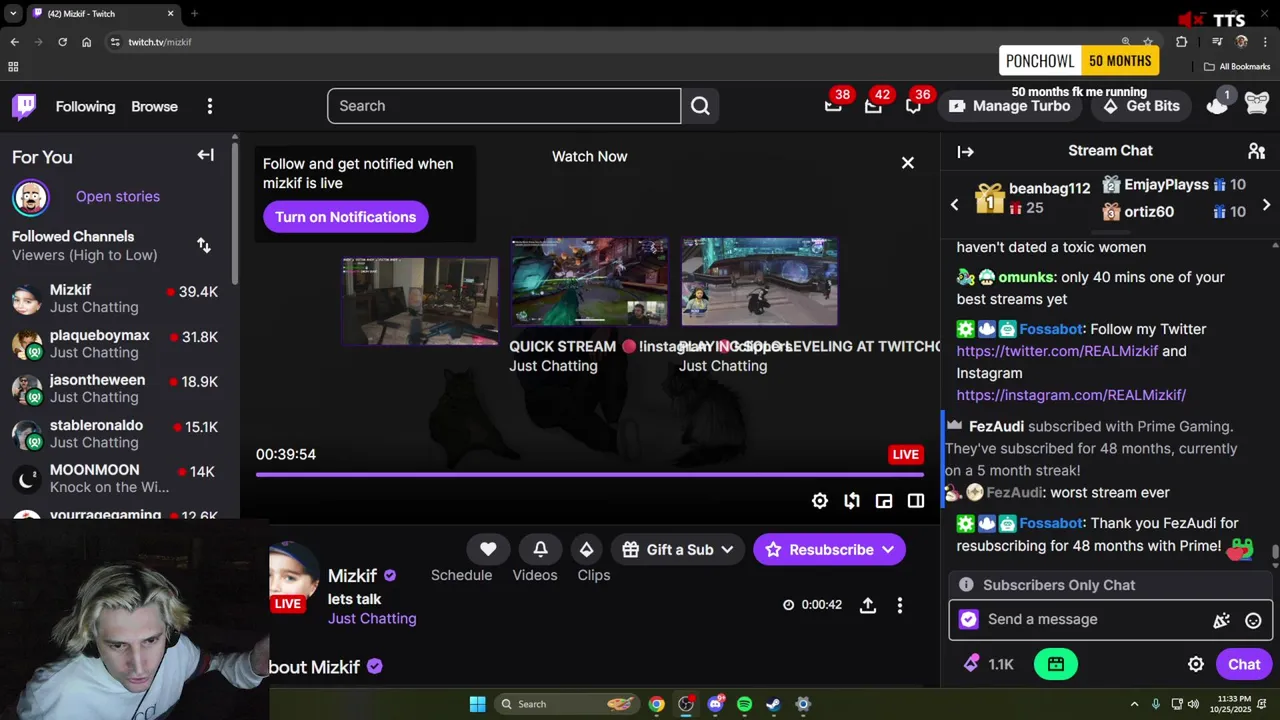The height and width of the screenshot is (720, 1280).
Task: Collapse the For You sidebar
Action: click(x=205, y=155)
